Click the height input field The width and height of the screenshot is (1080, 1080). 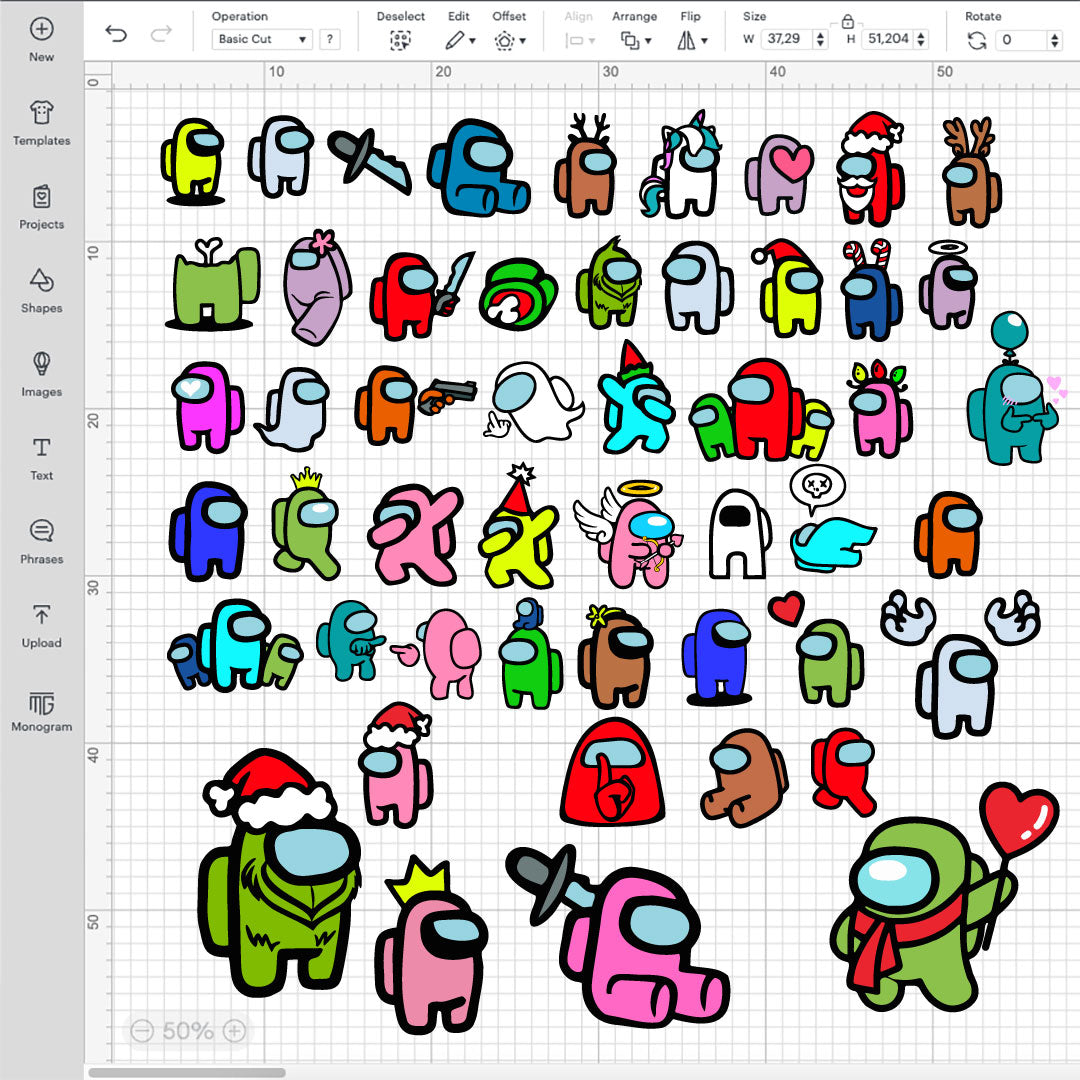[888, 39]
